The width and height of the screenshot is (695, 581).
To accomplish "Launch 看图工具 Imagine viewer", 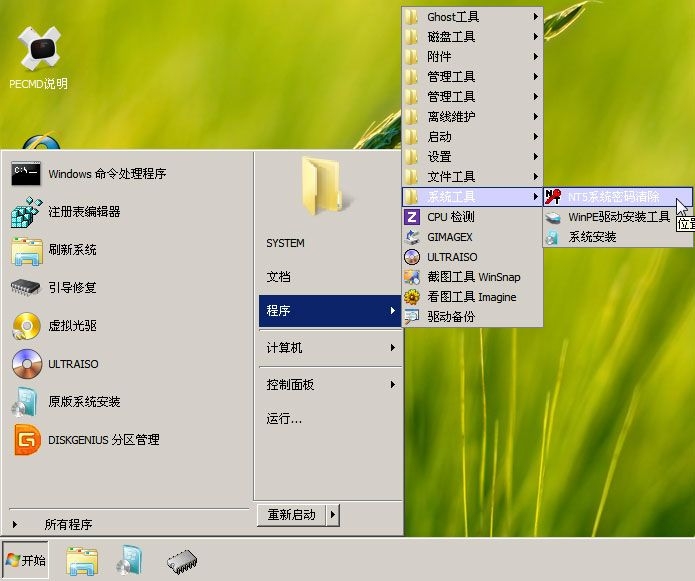I will click(x=471, y=297).
